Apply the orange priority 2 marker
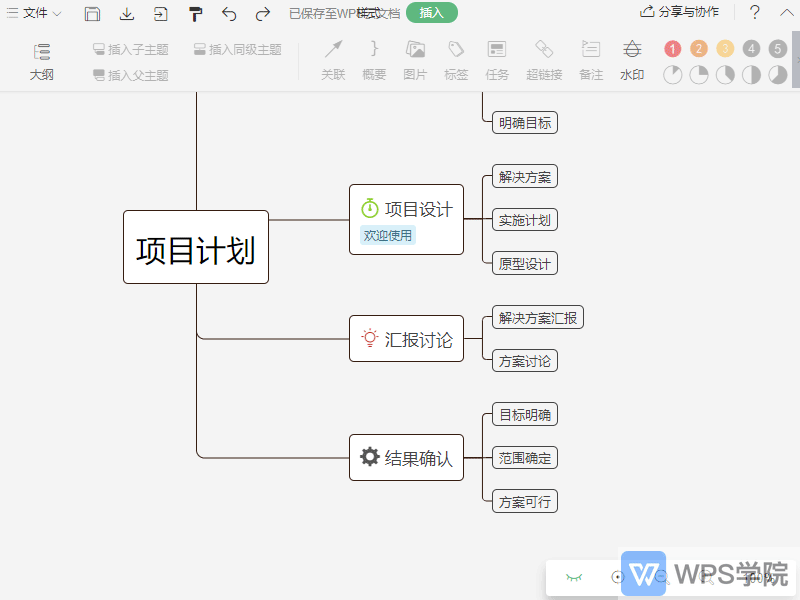800x600 pixels. 699,49
